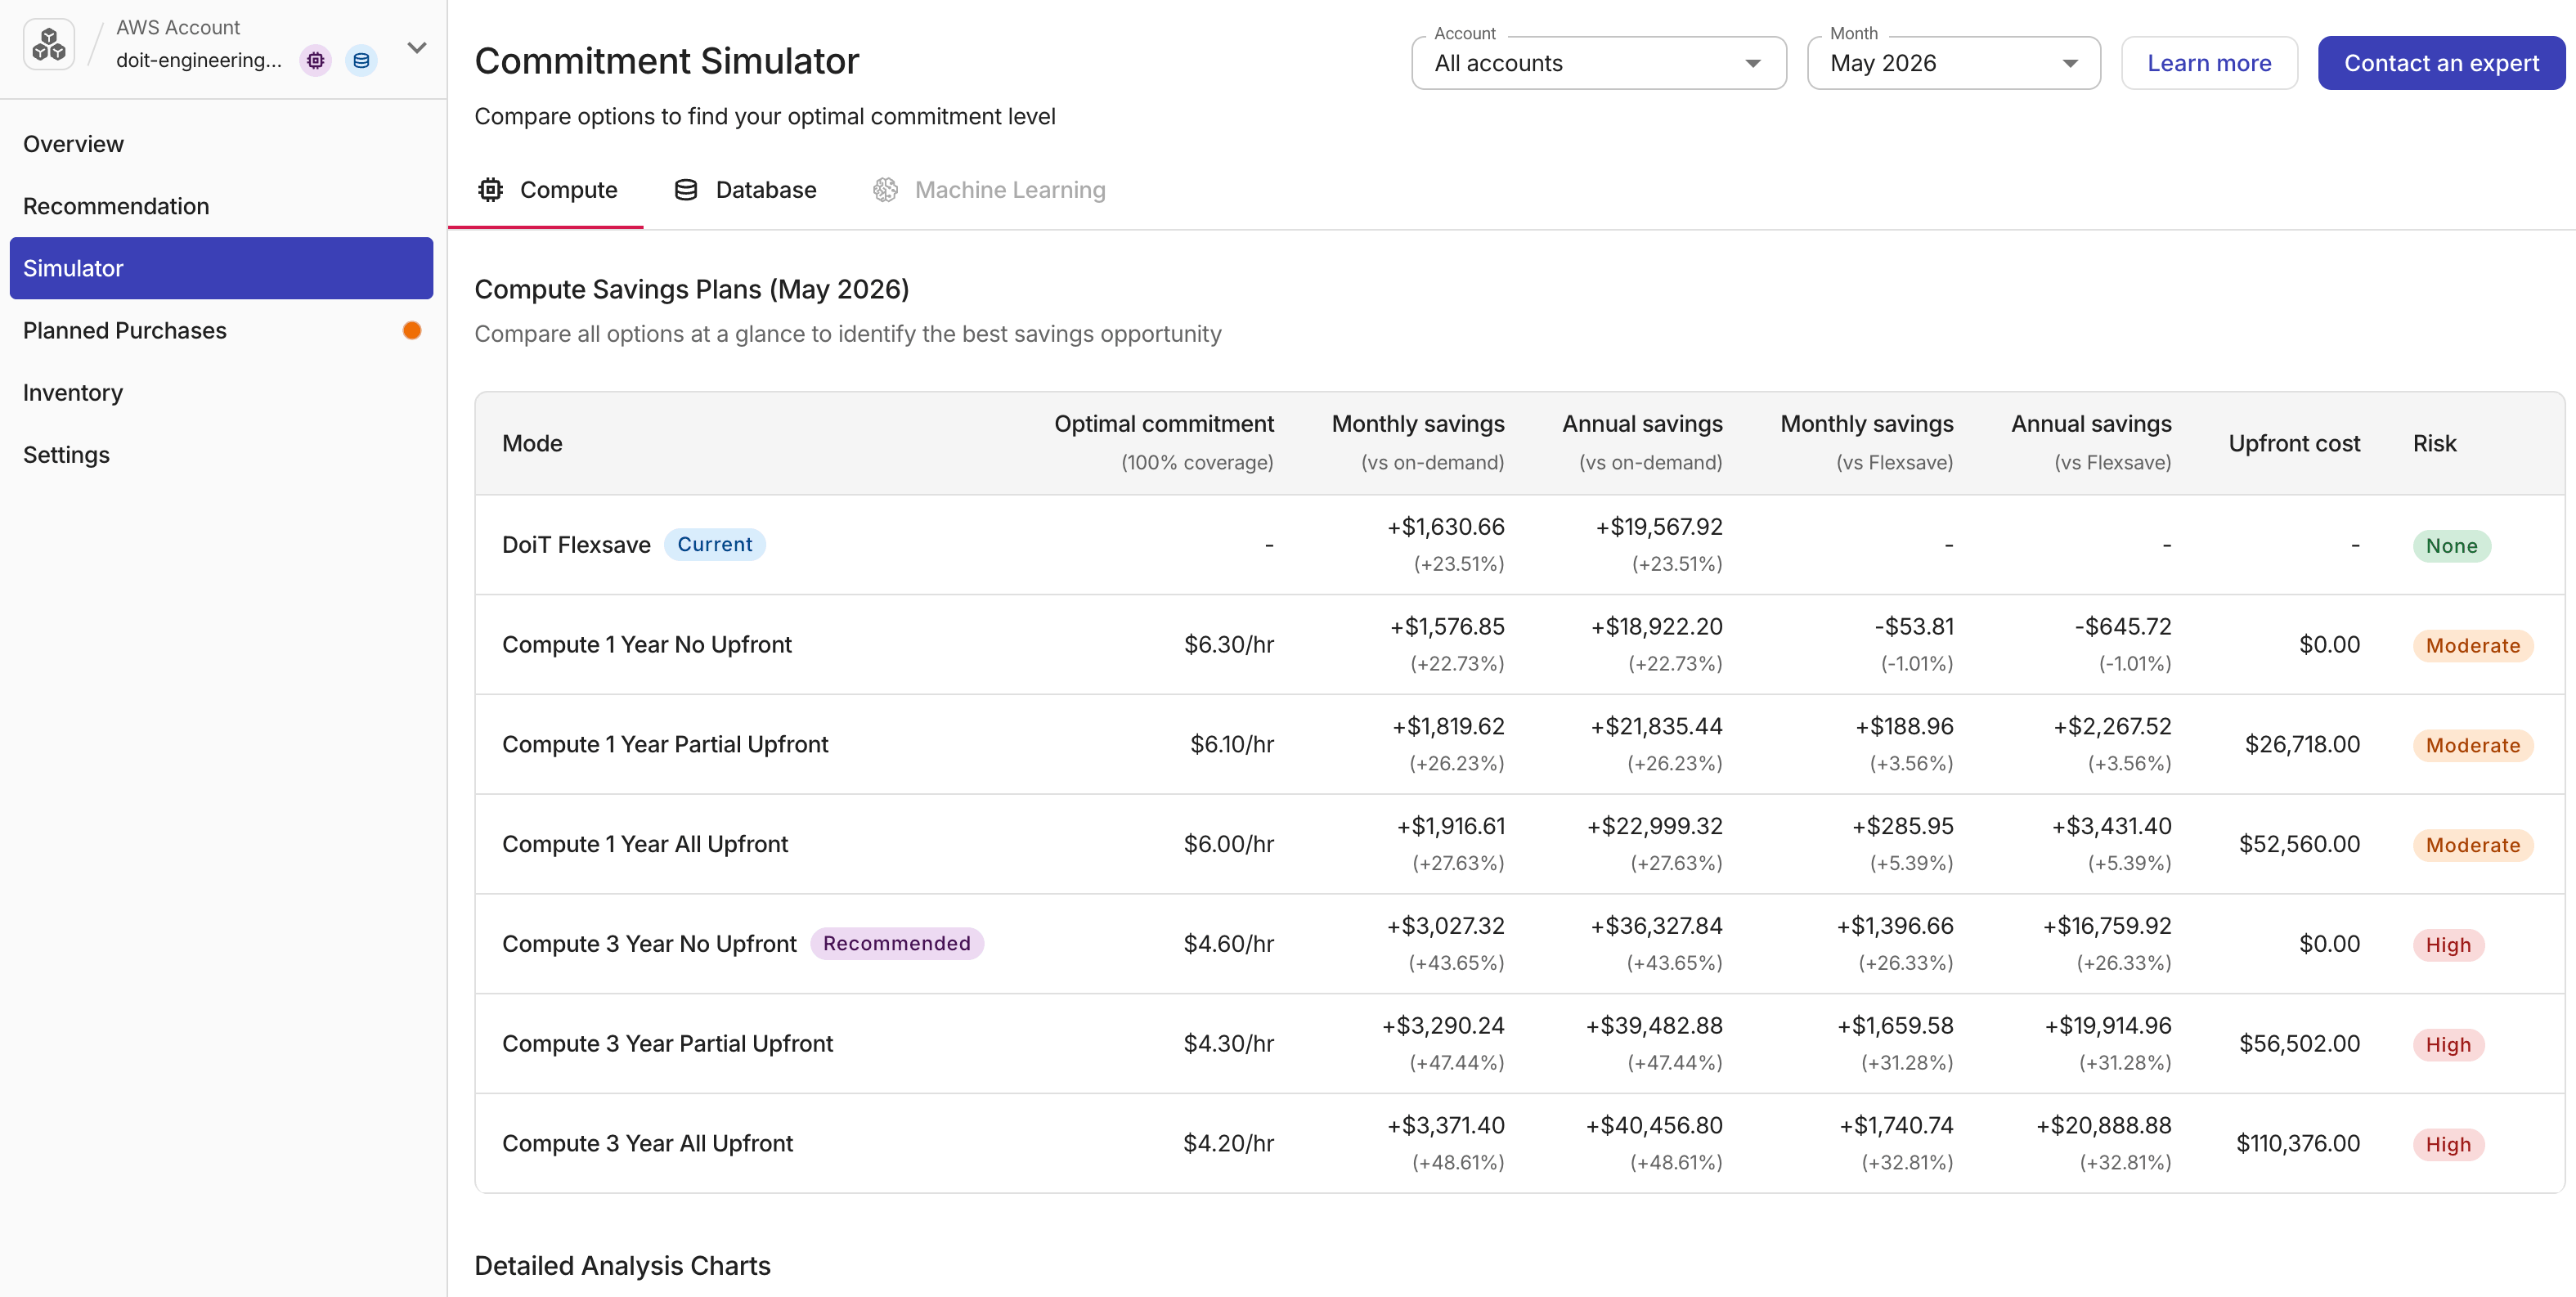Click the blue database badge icon

(x=361, y=61)
